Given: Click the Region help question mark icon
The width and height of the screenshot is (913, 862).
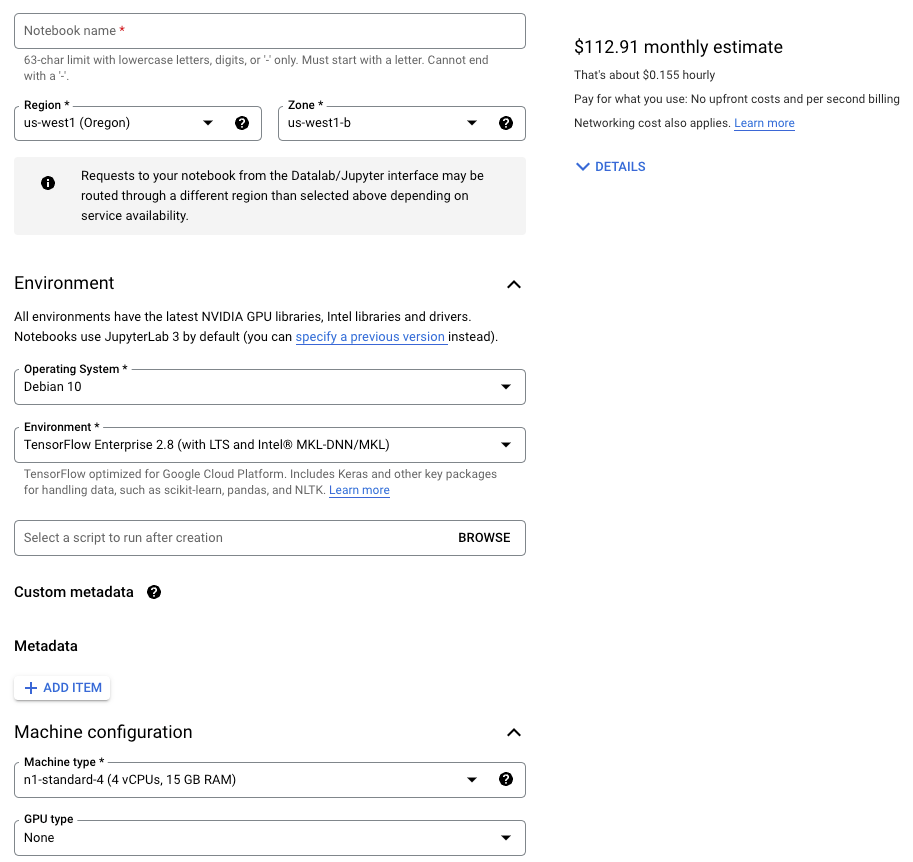Looking at the screenshot, I should tap(241, 123).
